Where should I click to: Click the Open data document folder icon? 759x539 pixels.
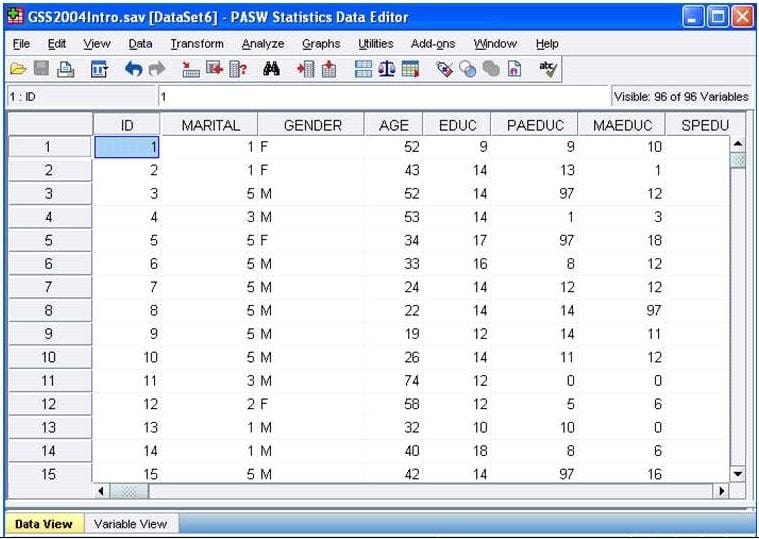coord(18,69)
